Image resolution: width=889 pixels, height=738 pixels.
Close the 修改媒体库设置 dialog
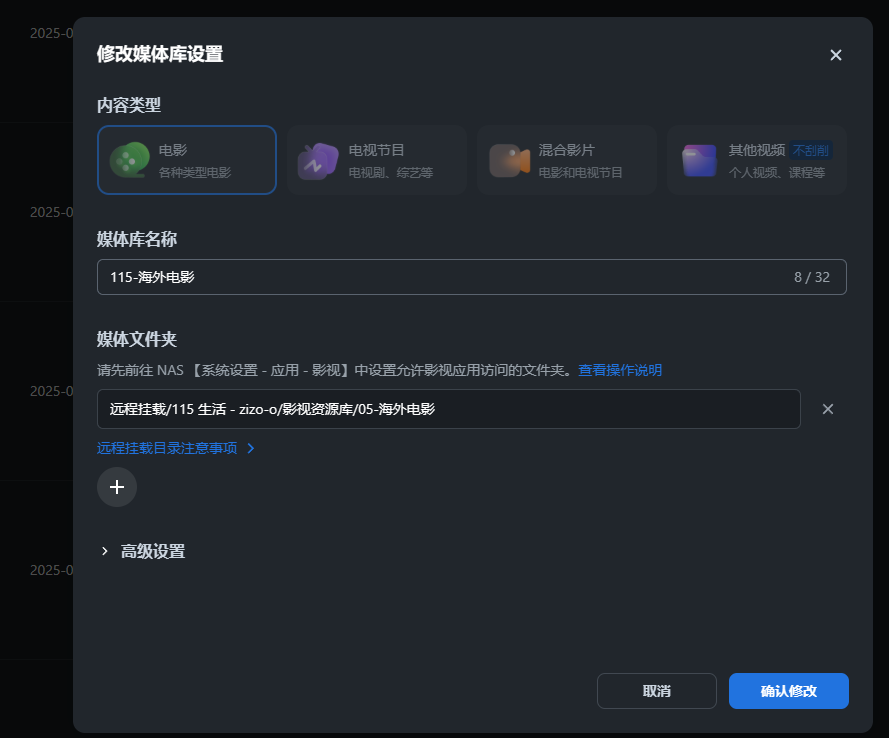pos(836,55)
